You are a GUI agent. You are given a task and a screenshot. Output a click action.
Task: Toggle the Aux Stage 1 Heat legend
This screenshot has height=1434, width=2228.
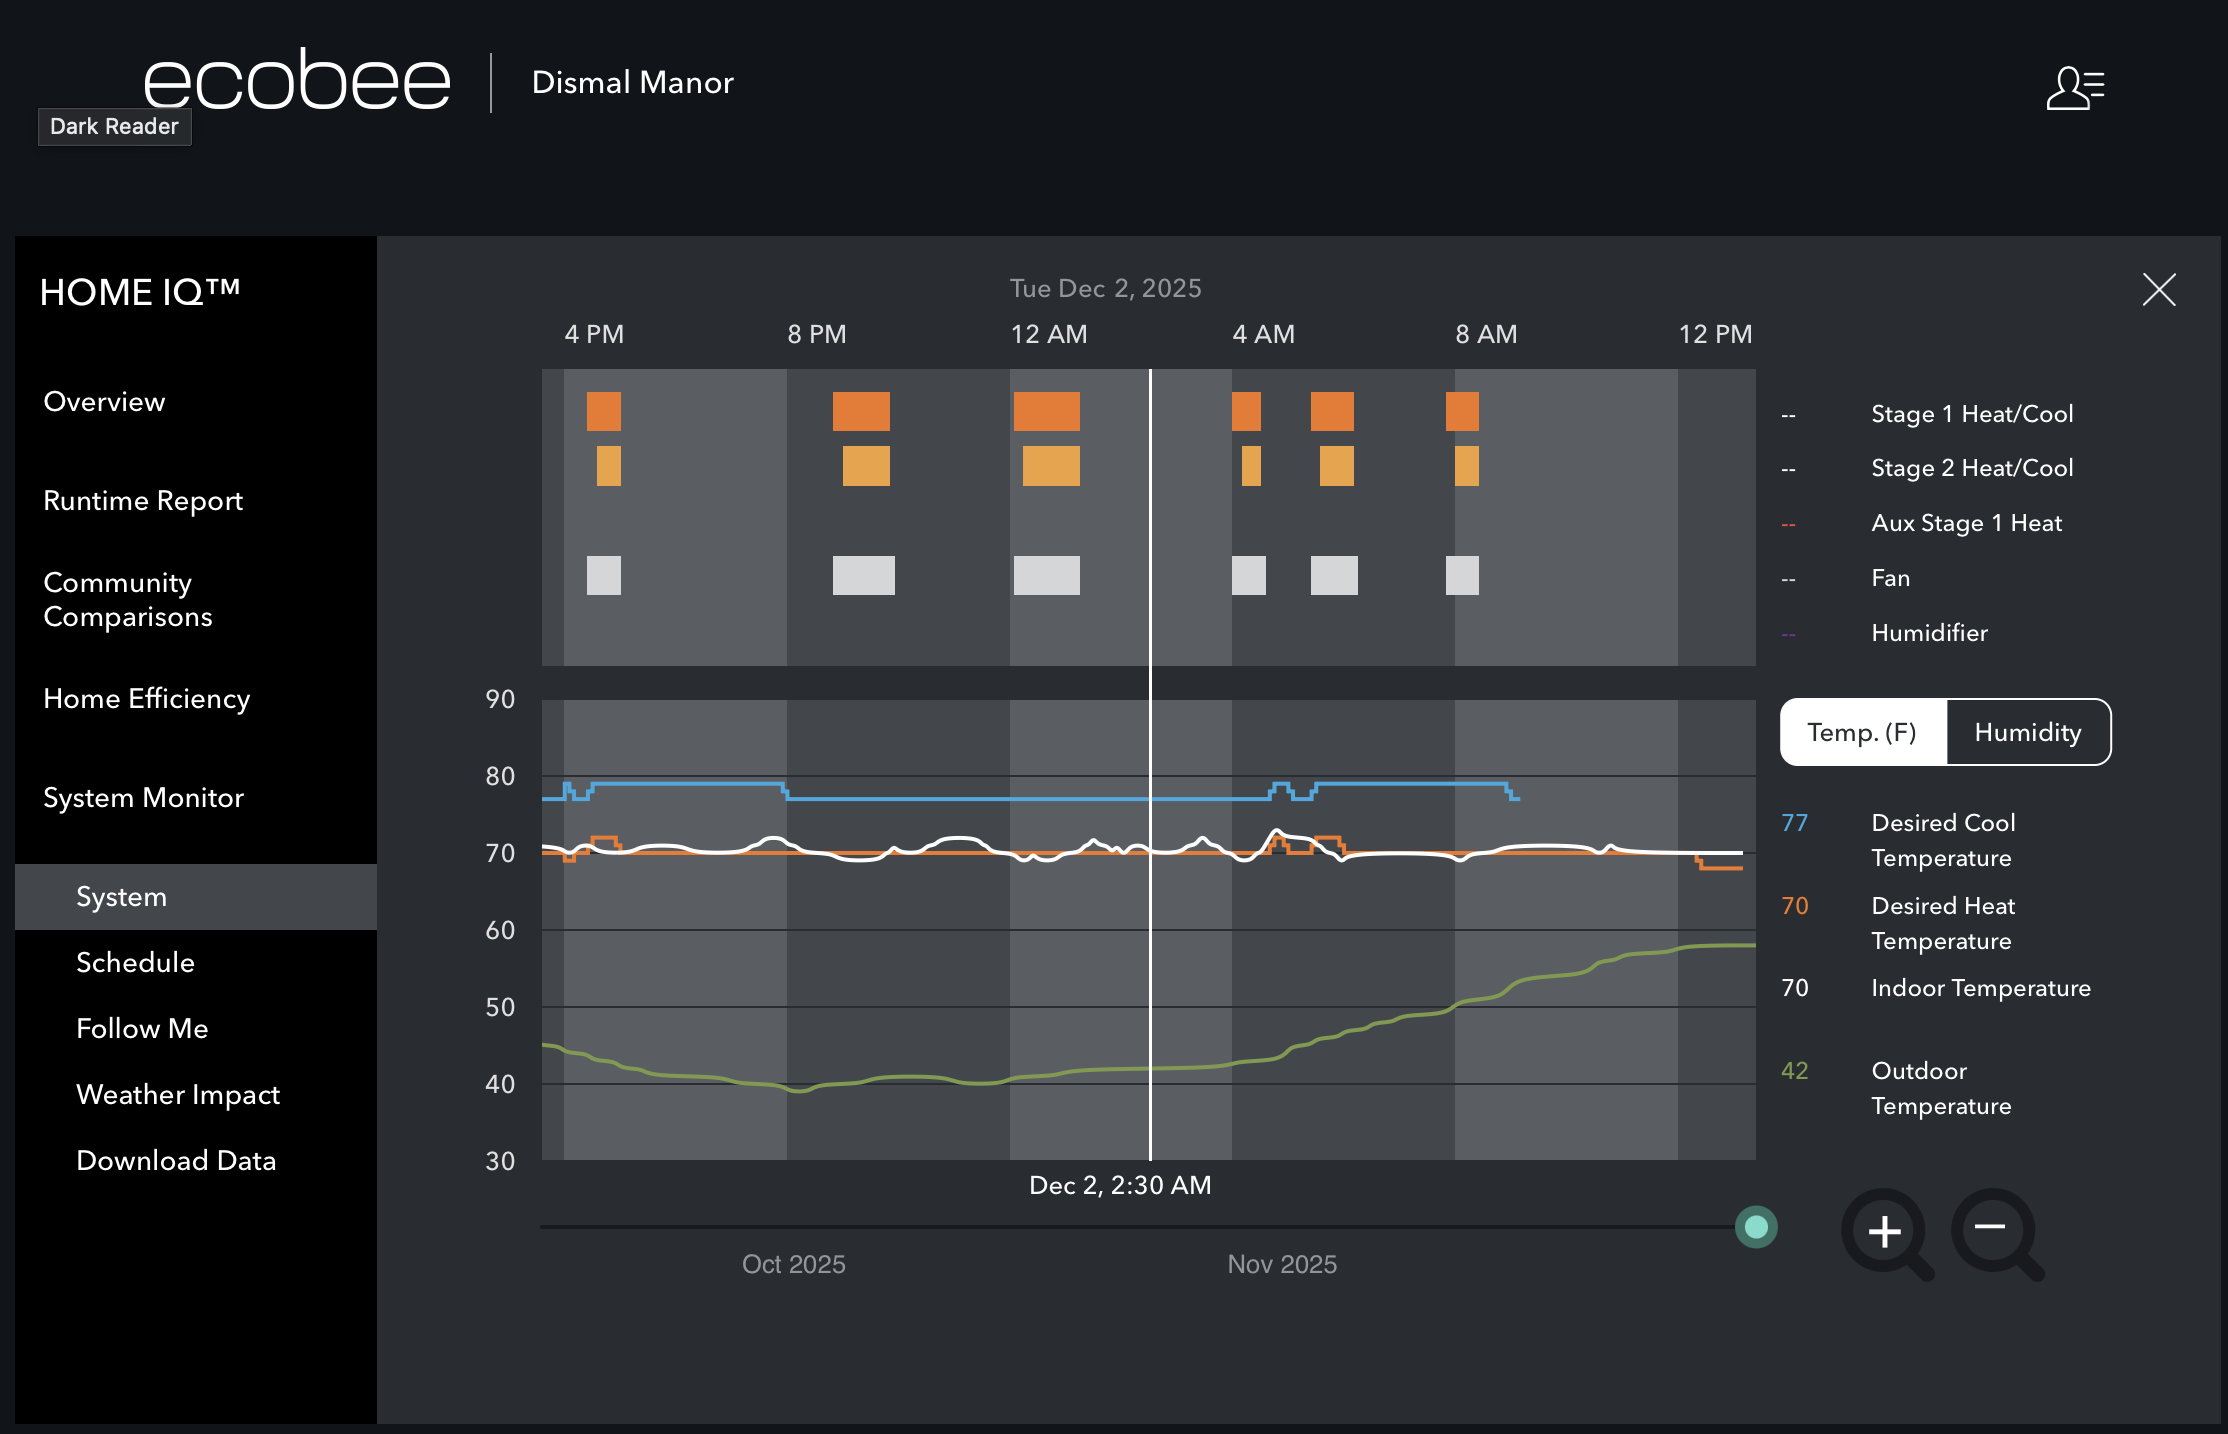click(1965, 523)
